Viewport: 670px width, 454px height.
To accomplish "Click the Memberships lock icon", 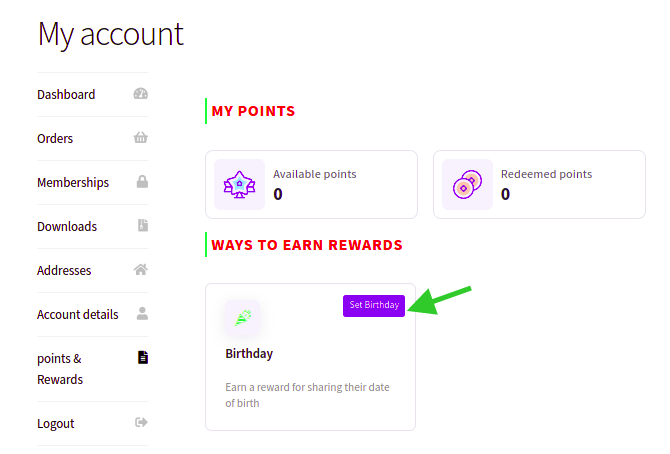I will (x=142, y=182).
